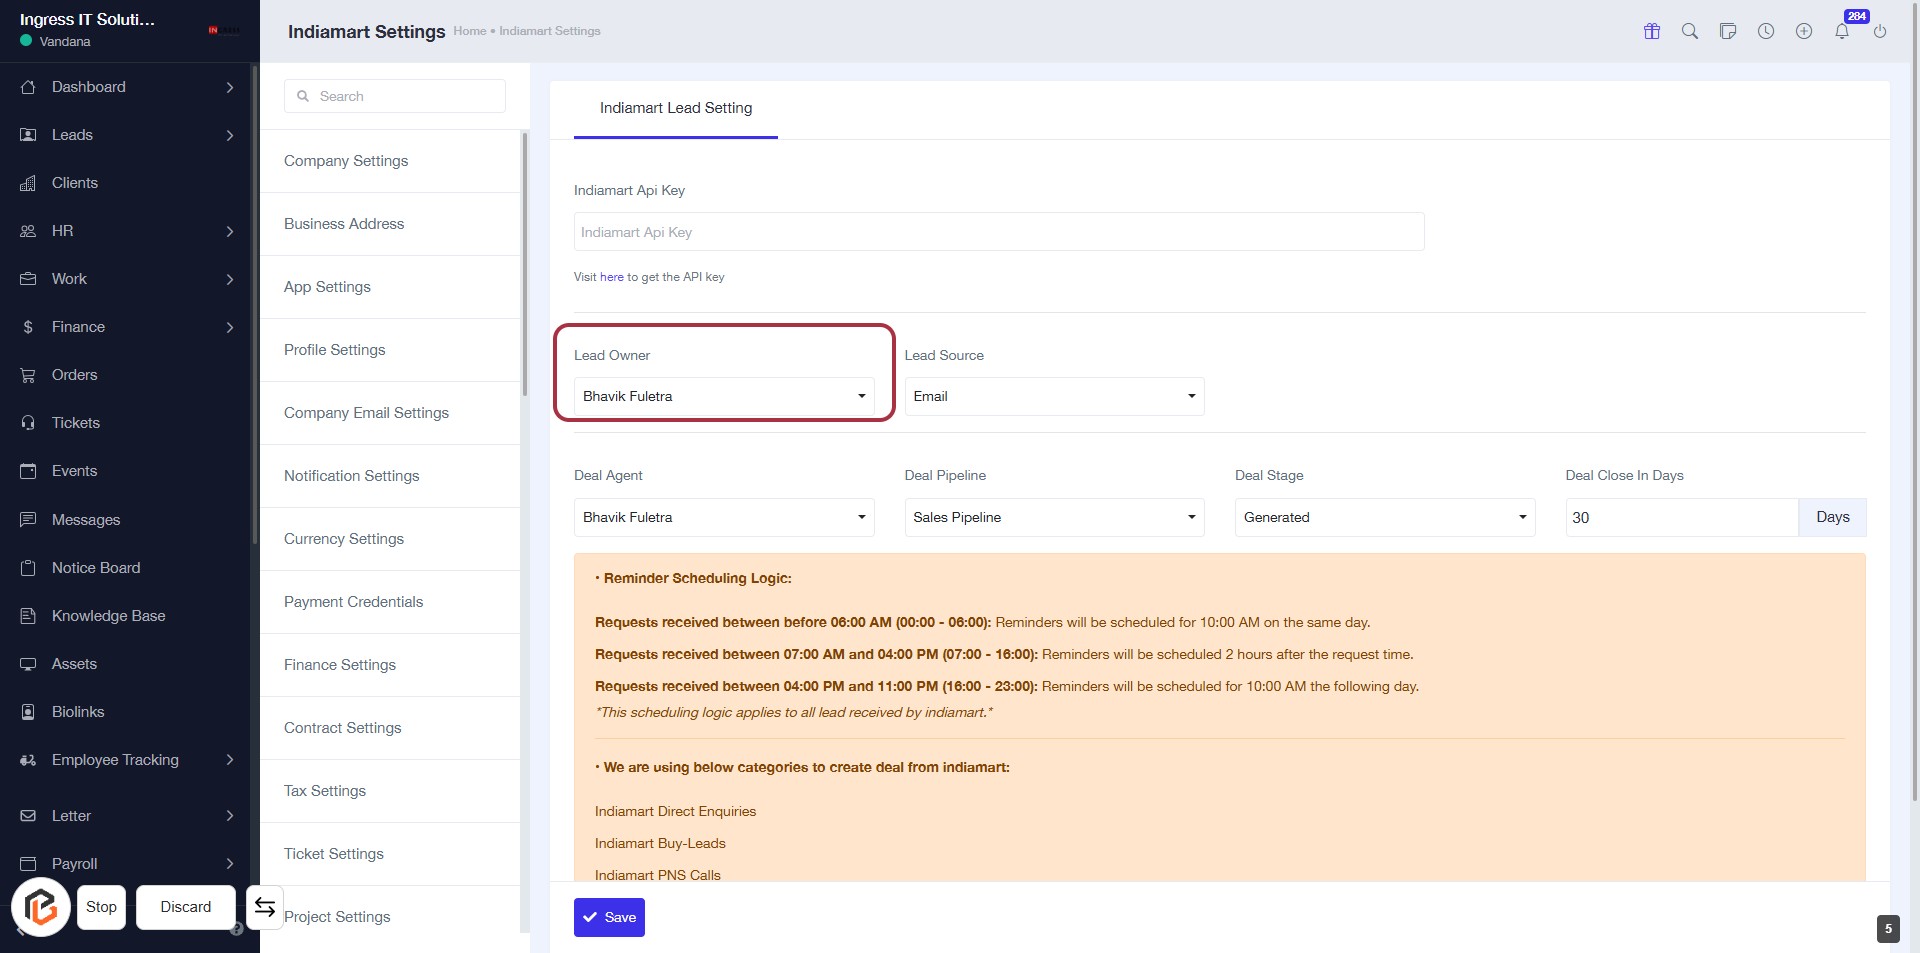Open the Lead Owner dropdown
The width and height of the screenshot is (1920, 953).
(723, 397)
